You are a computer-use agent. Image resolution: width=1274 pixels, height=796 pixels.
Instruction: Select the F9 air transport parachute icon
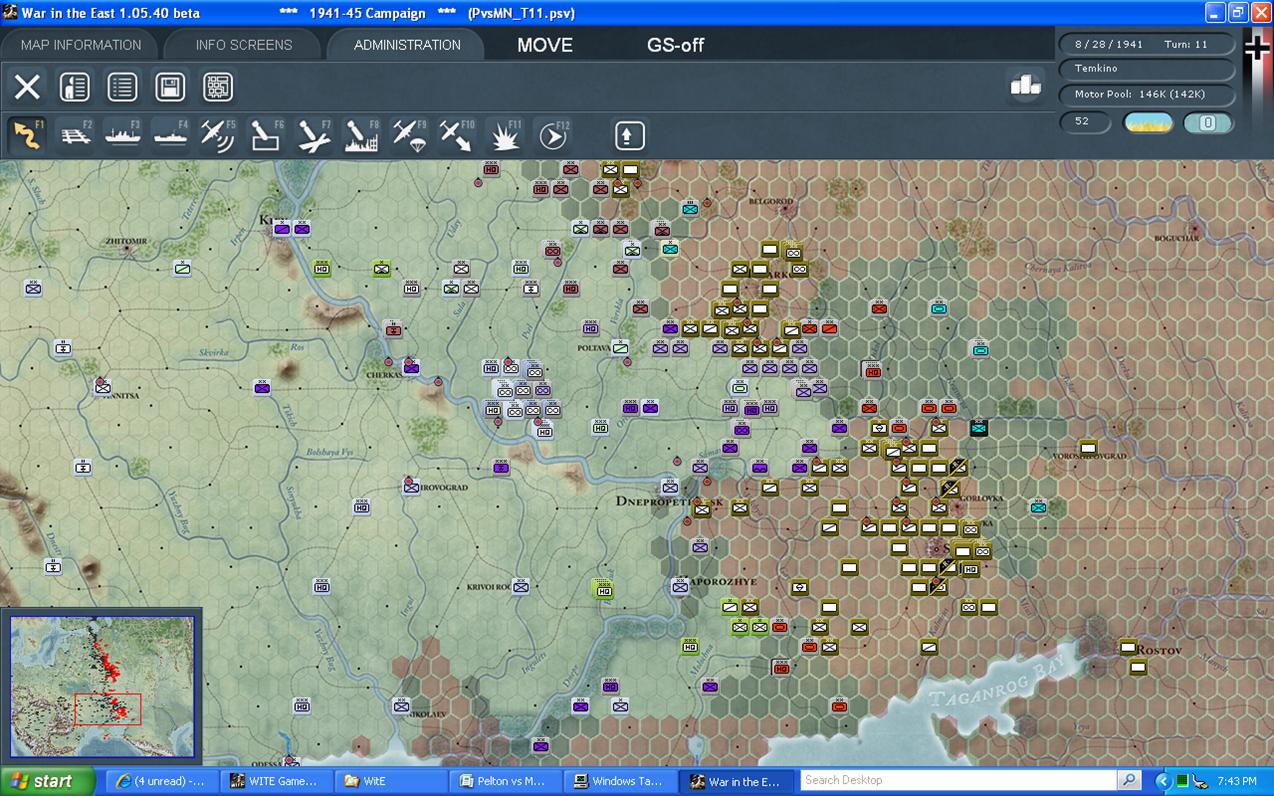410,135
